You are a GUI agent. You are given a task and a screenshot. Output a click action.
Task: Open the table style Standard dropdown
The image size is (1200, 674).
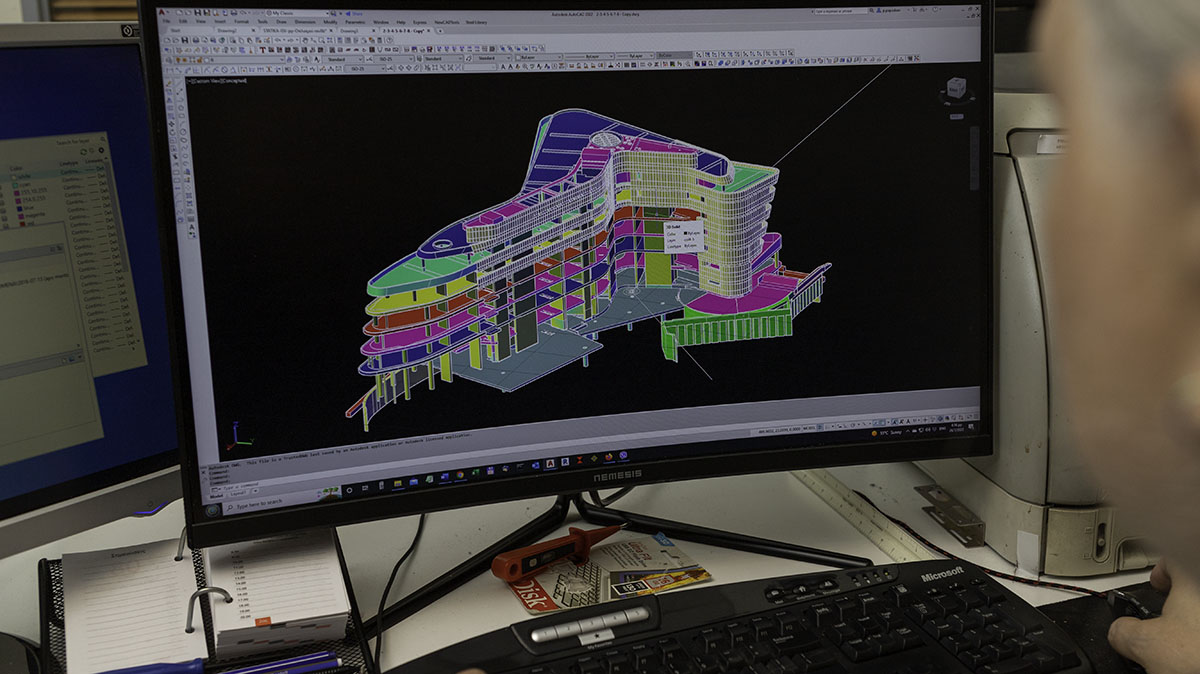click(443, 58)
